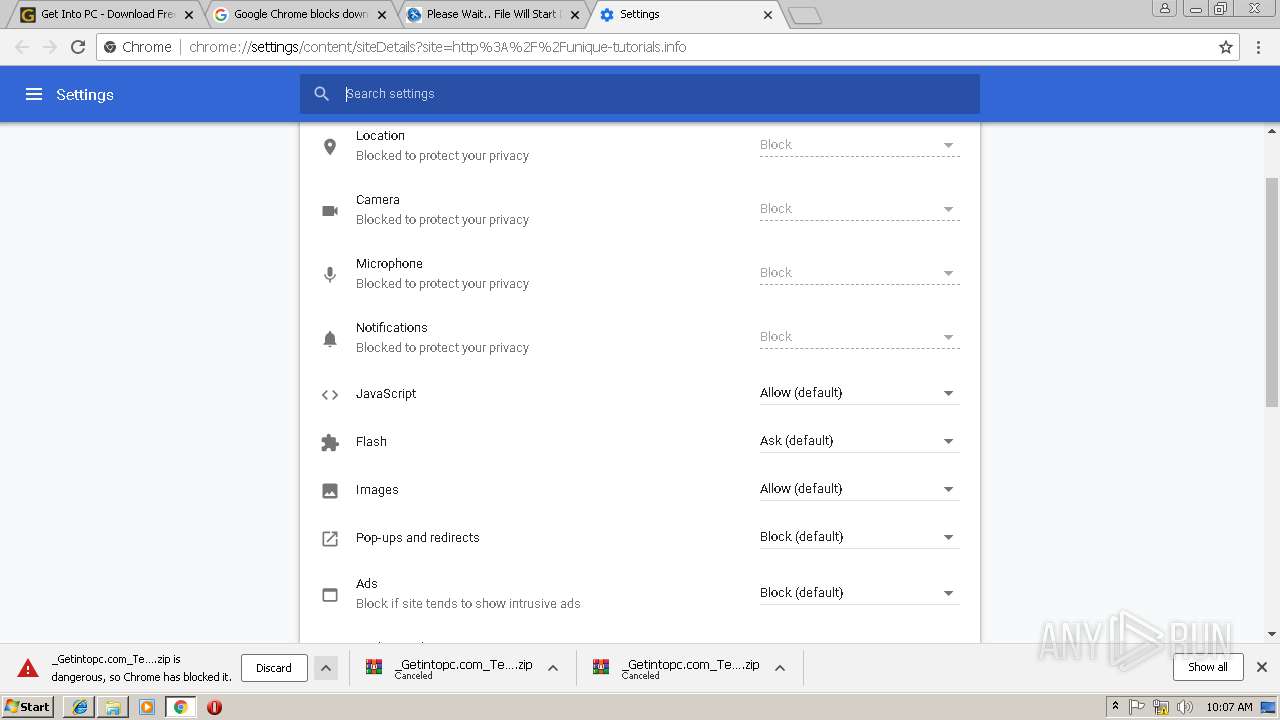This screenshot has width=1280, height=720.
Task: Open the Camera permission dropdown
Action: [860, 209]
